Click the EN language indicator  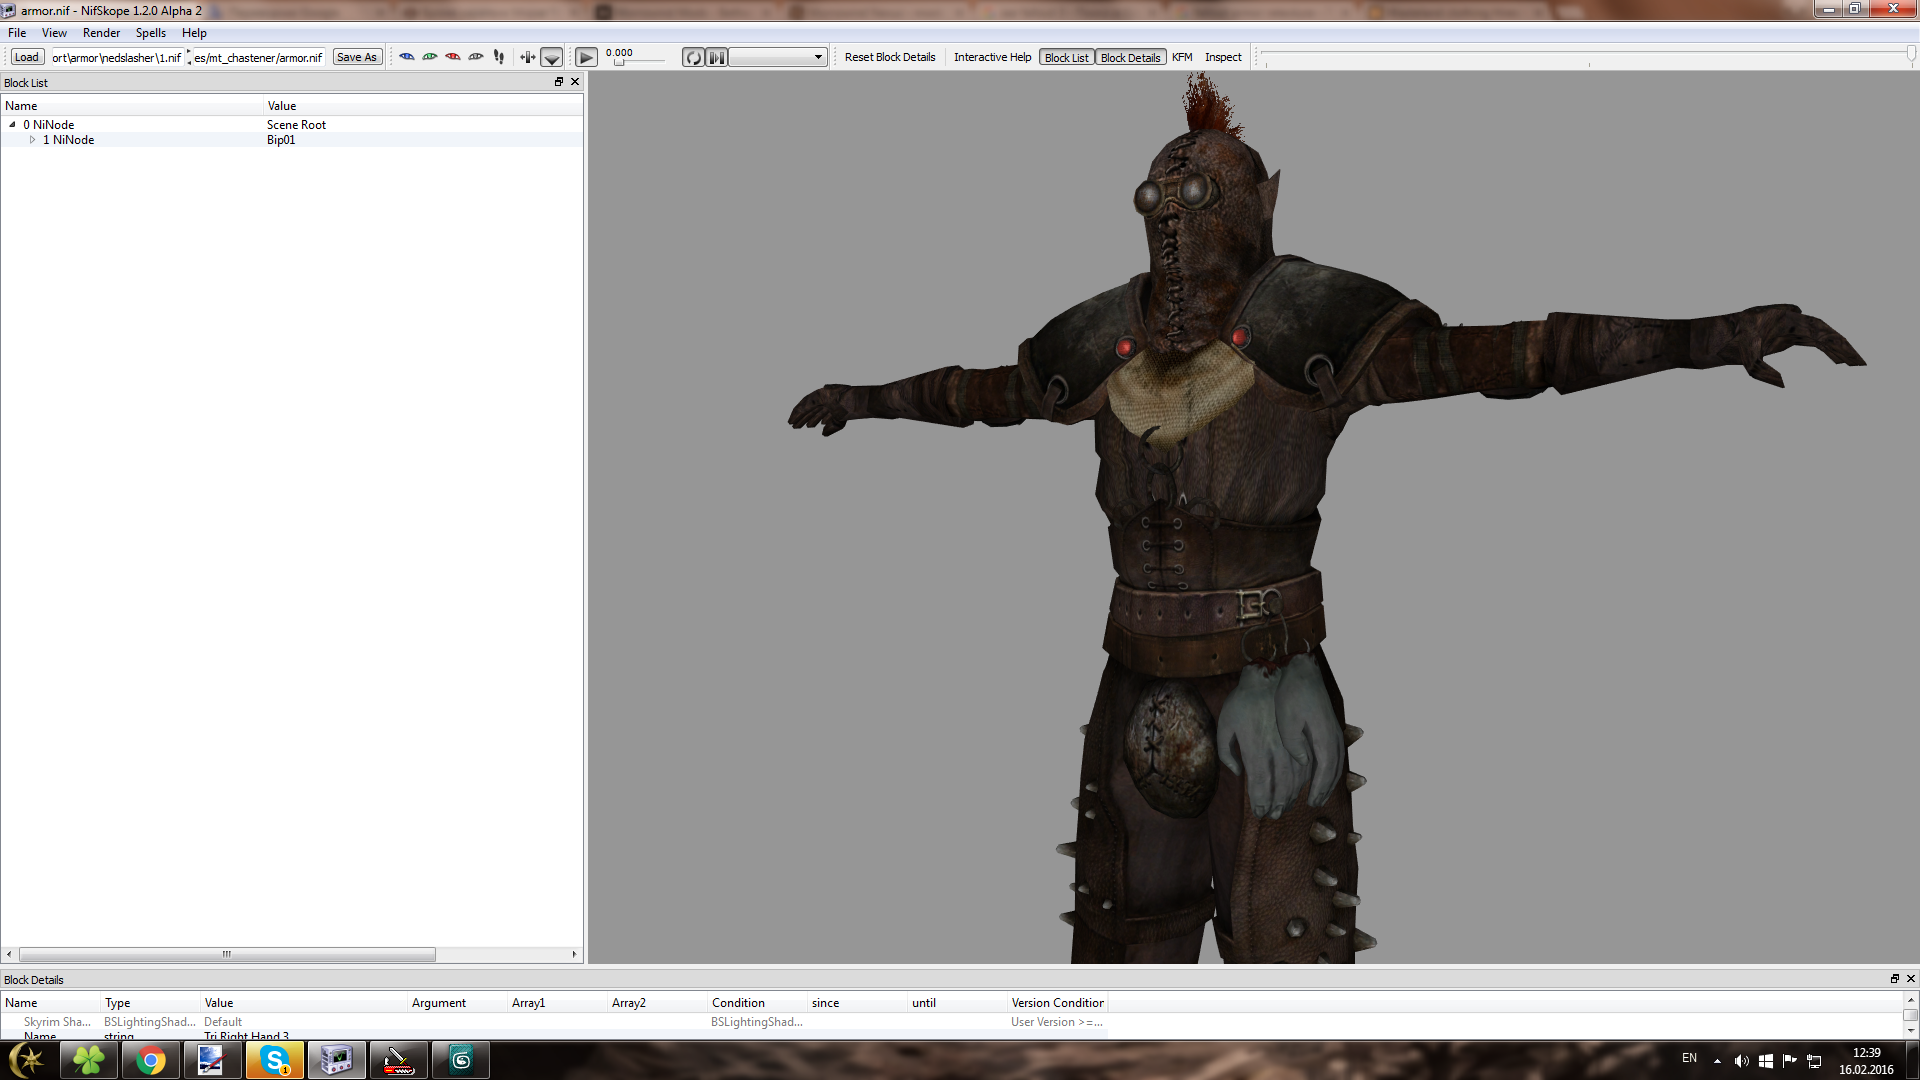[1689, 1058]
